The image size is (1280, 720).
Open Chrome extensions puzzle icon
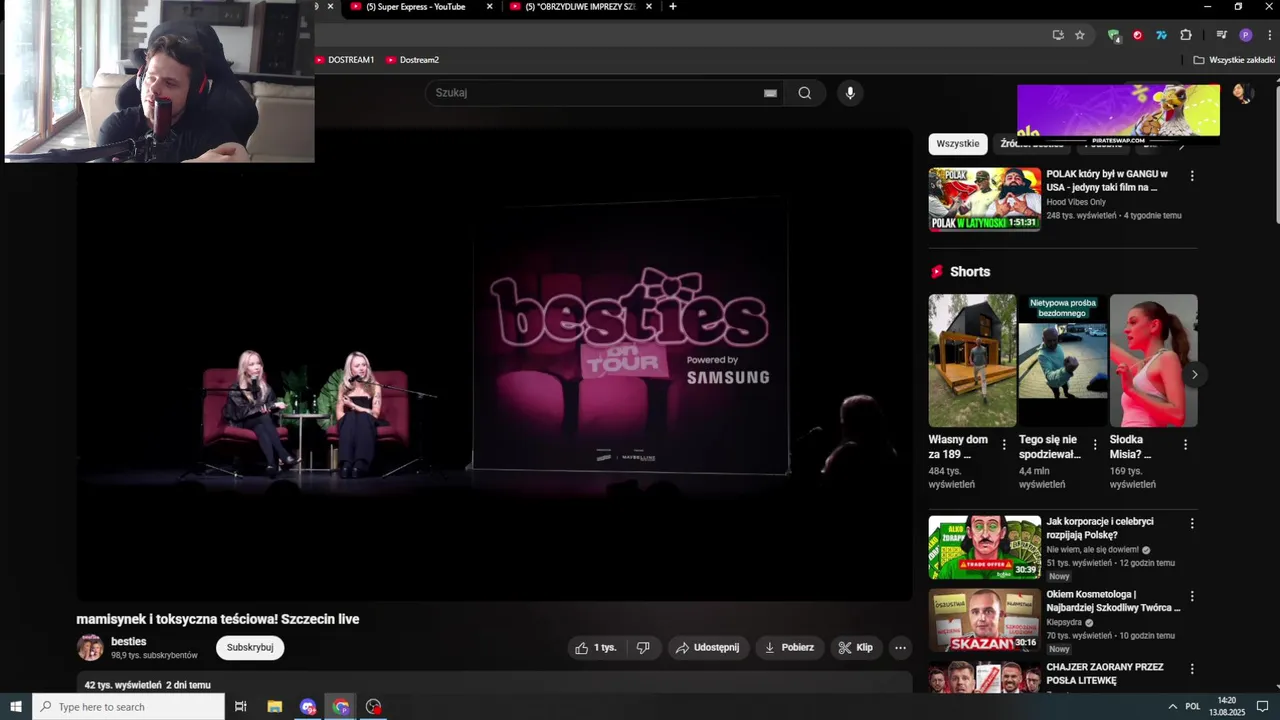coord(1186,35)
